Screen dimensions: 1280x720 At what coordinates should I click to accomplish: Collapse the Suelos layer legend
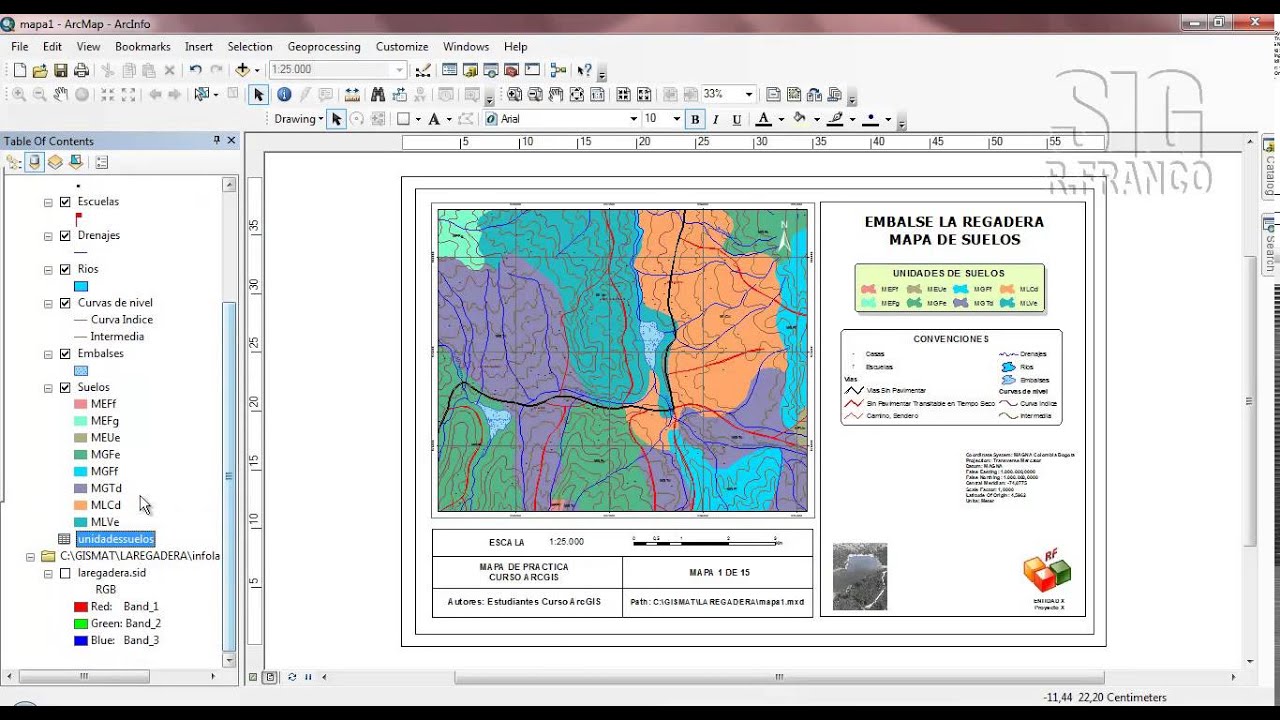tap(48, 387)
